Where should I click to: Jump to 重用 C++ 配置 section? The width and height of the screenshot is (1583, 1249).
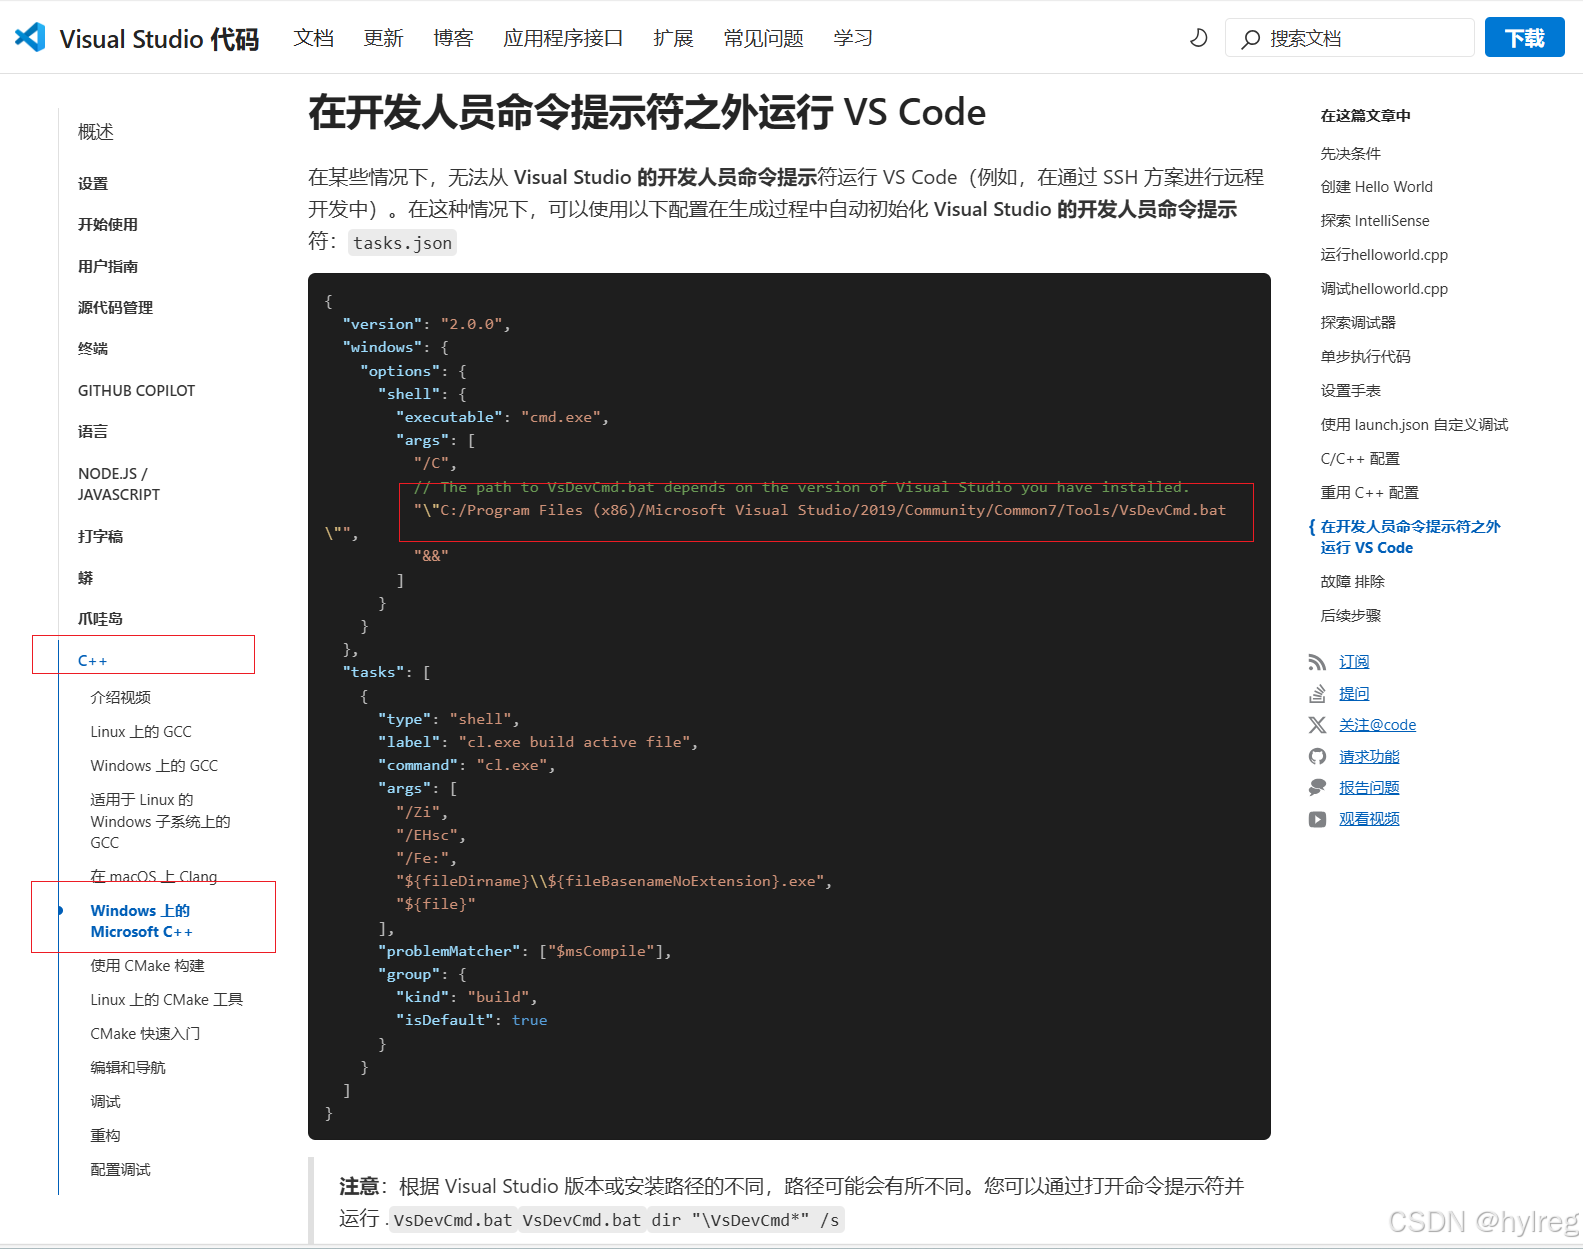(1370, 493)
